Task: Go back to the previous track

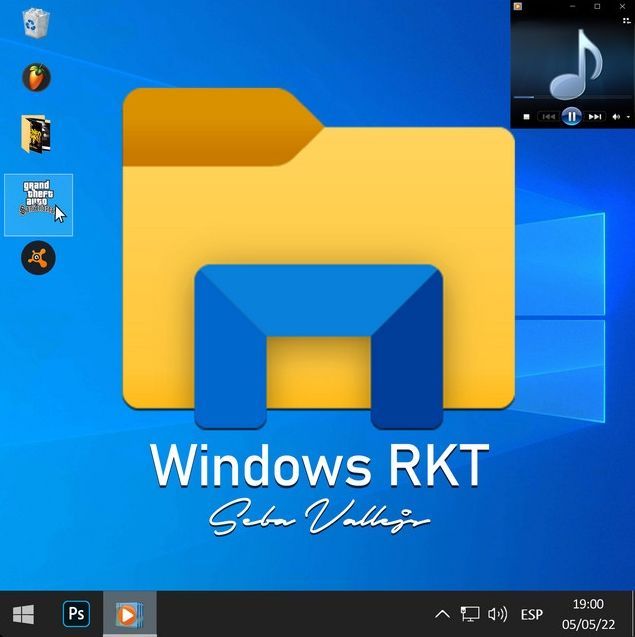Action: tap(548, 117)
